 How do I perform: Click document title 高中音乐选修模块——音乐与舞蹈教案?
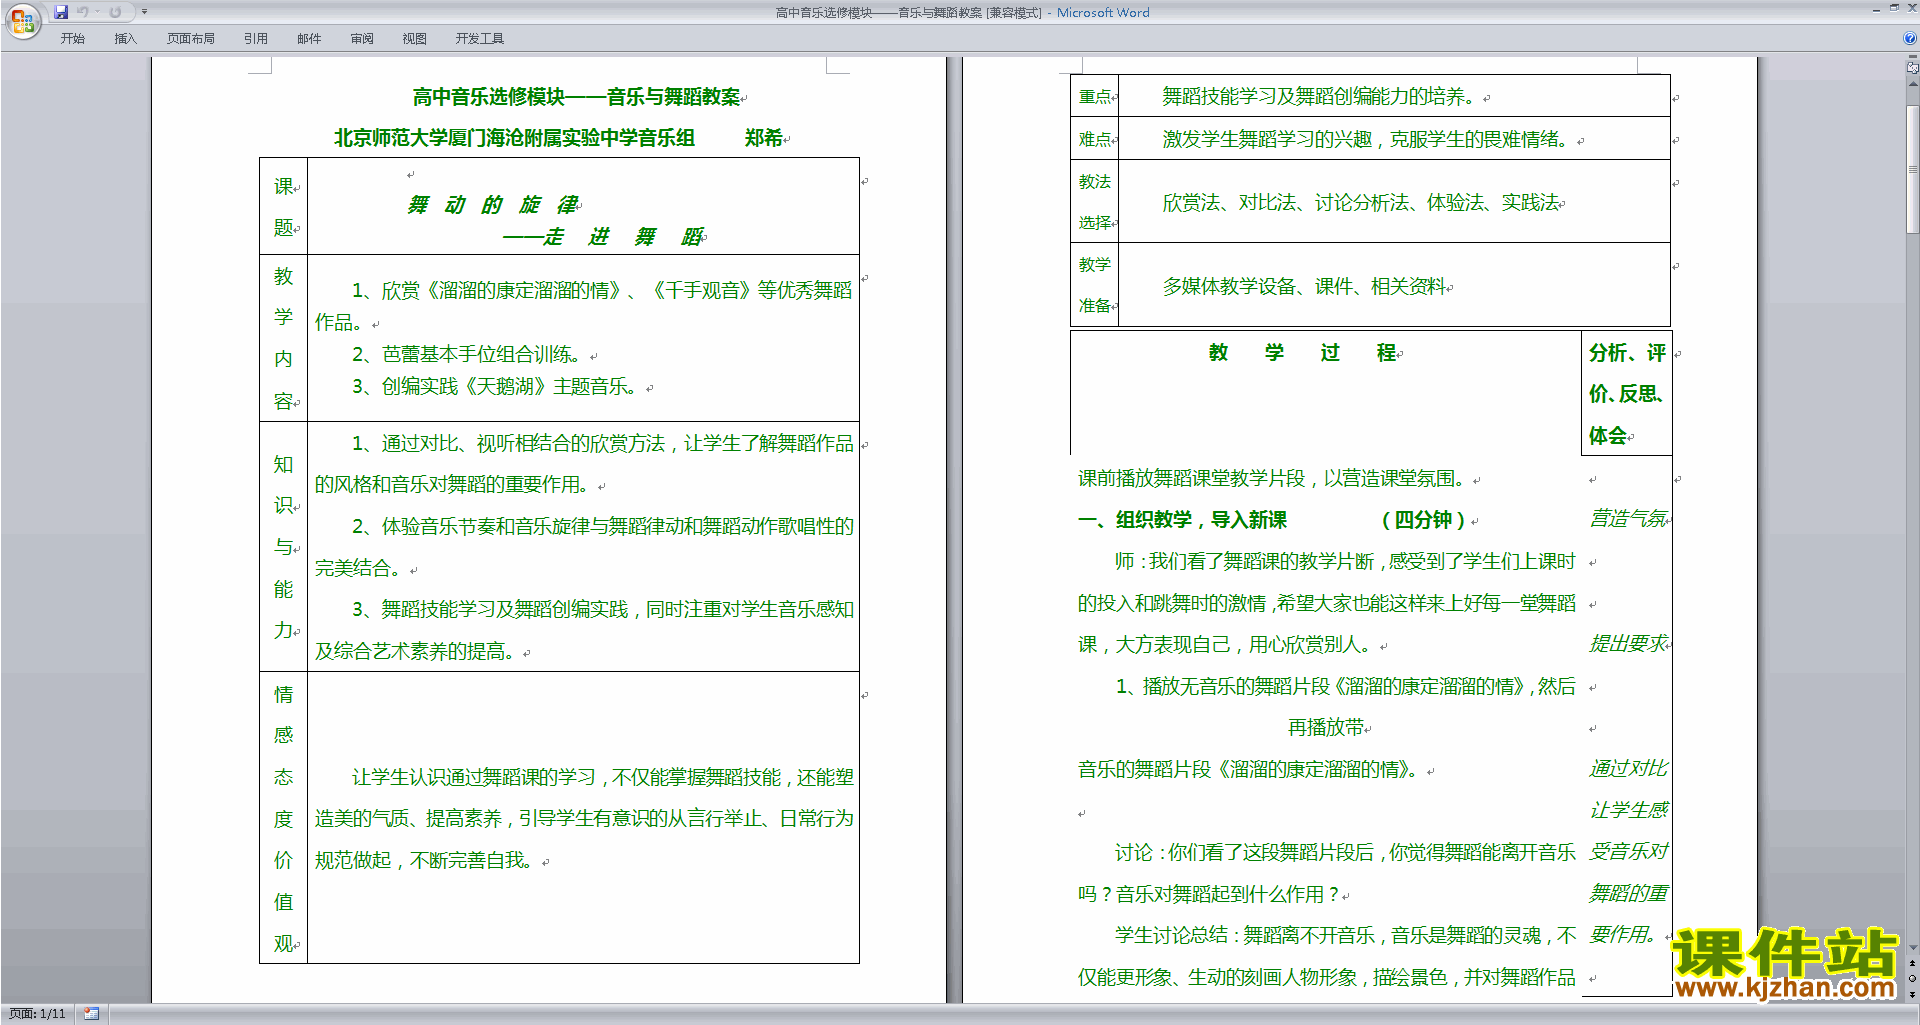pyautogui.click(x=576, y=97)
